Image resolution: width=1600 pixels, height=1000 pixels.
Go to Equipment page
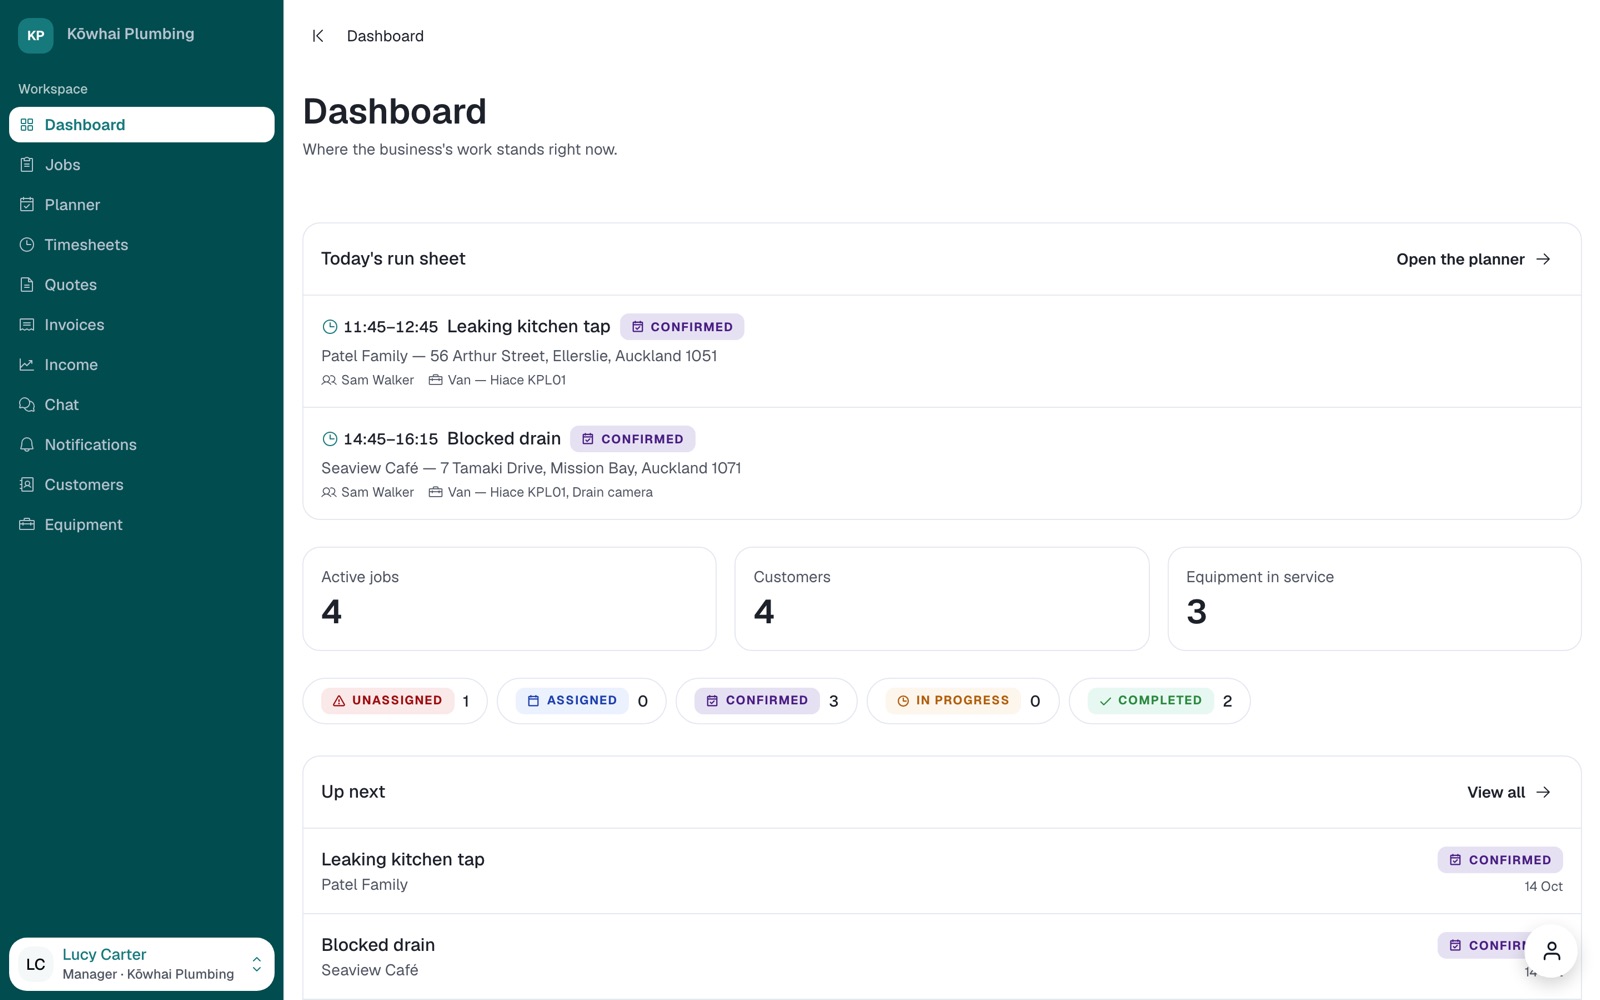(142, 525)
